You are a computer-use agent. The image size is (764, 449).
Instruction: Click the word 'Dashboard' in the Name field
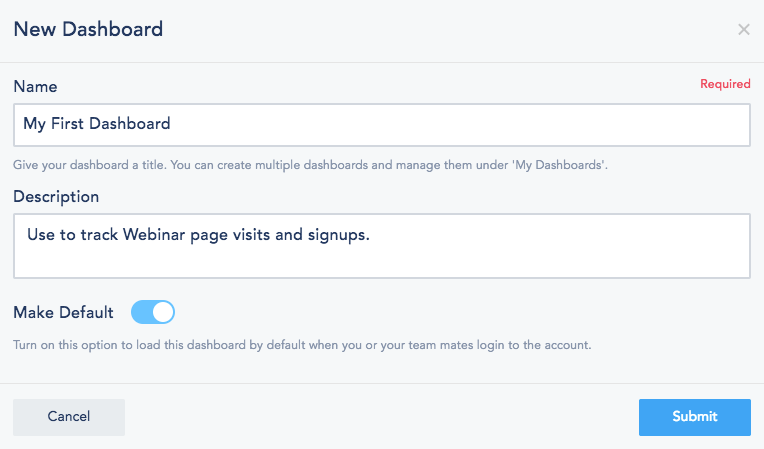pyautogui.click(x=131, y=124)
